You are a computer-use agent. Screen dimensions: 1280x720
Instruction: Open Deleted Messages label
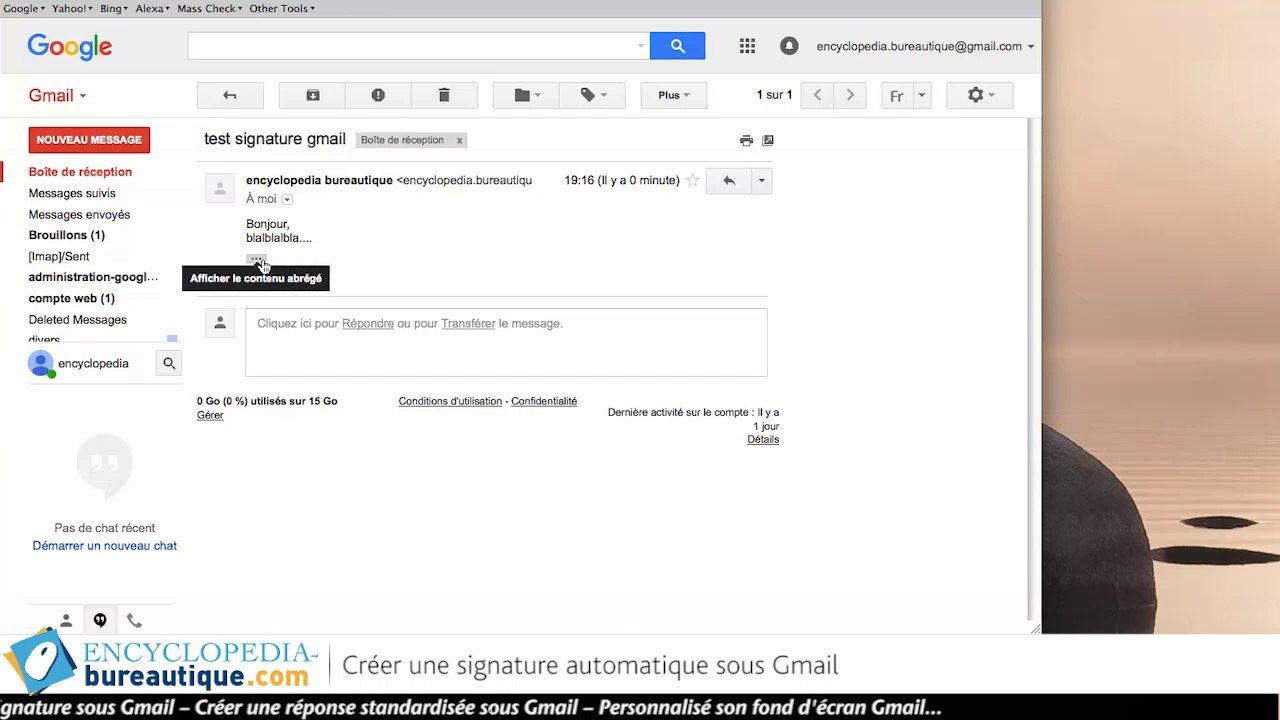pos(77,320)
